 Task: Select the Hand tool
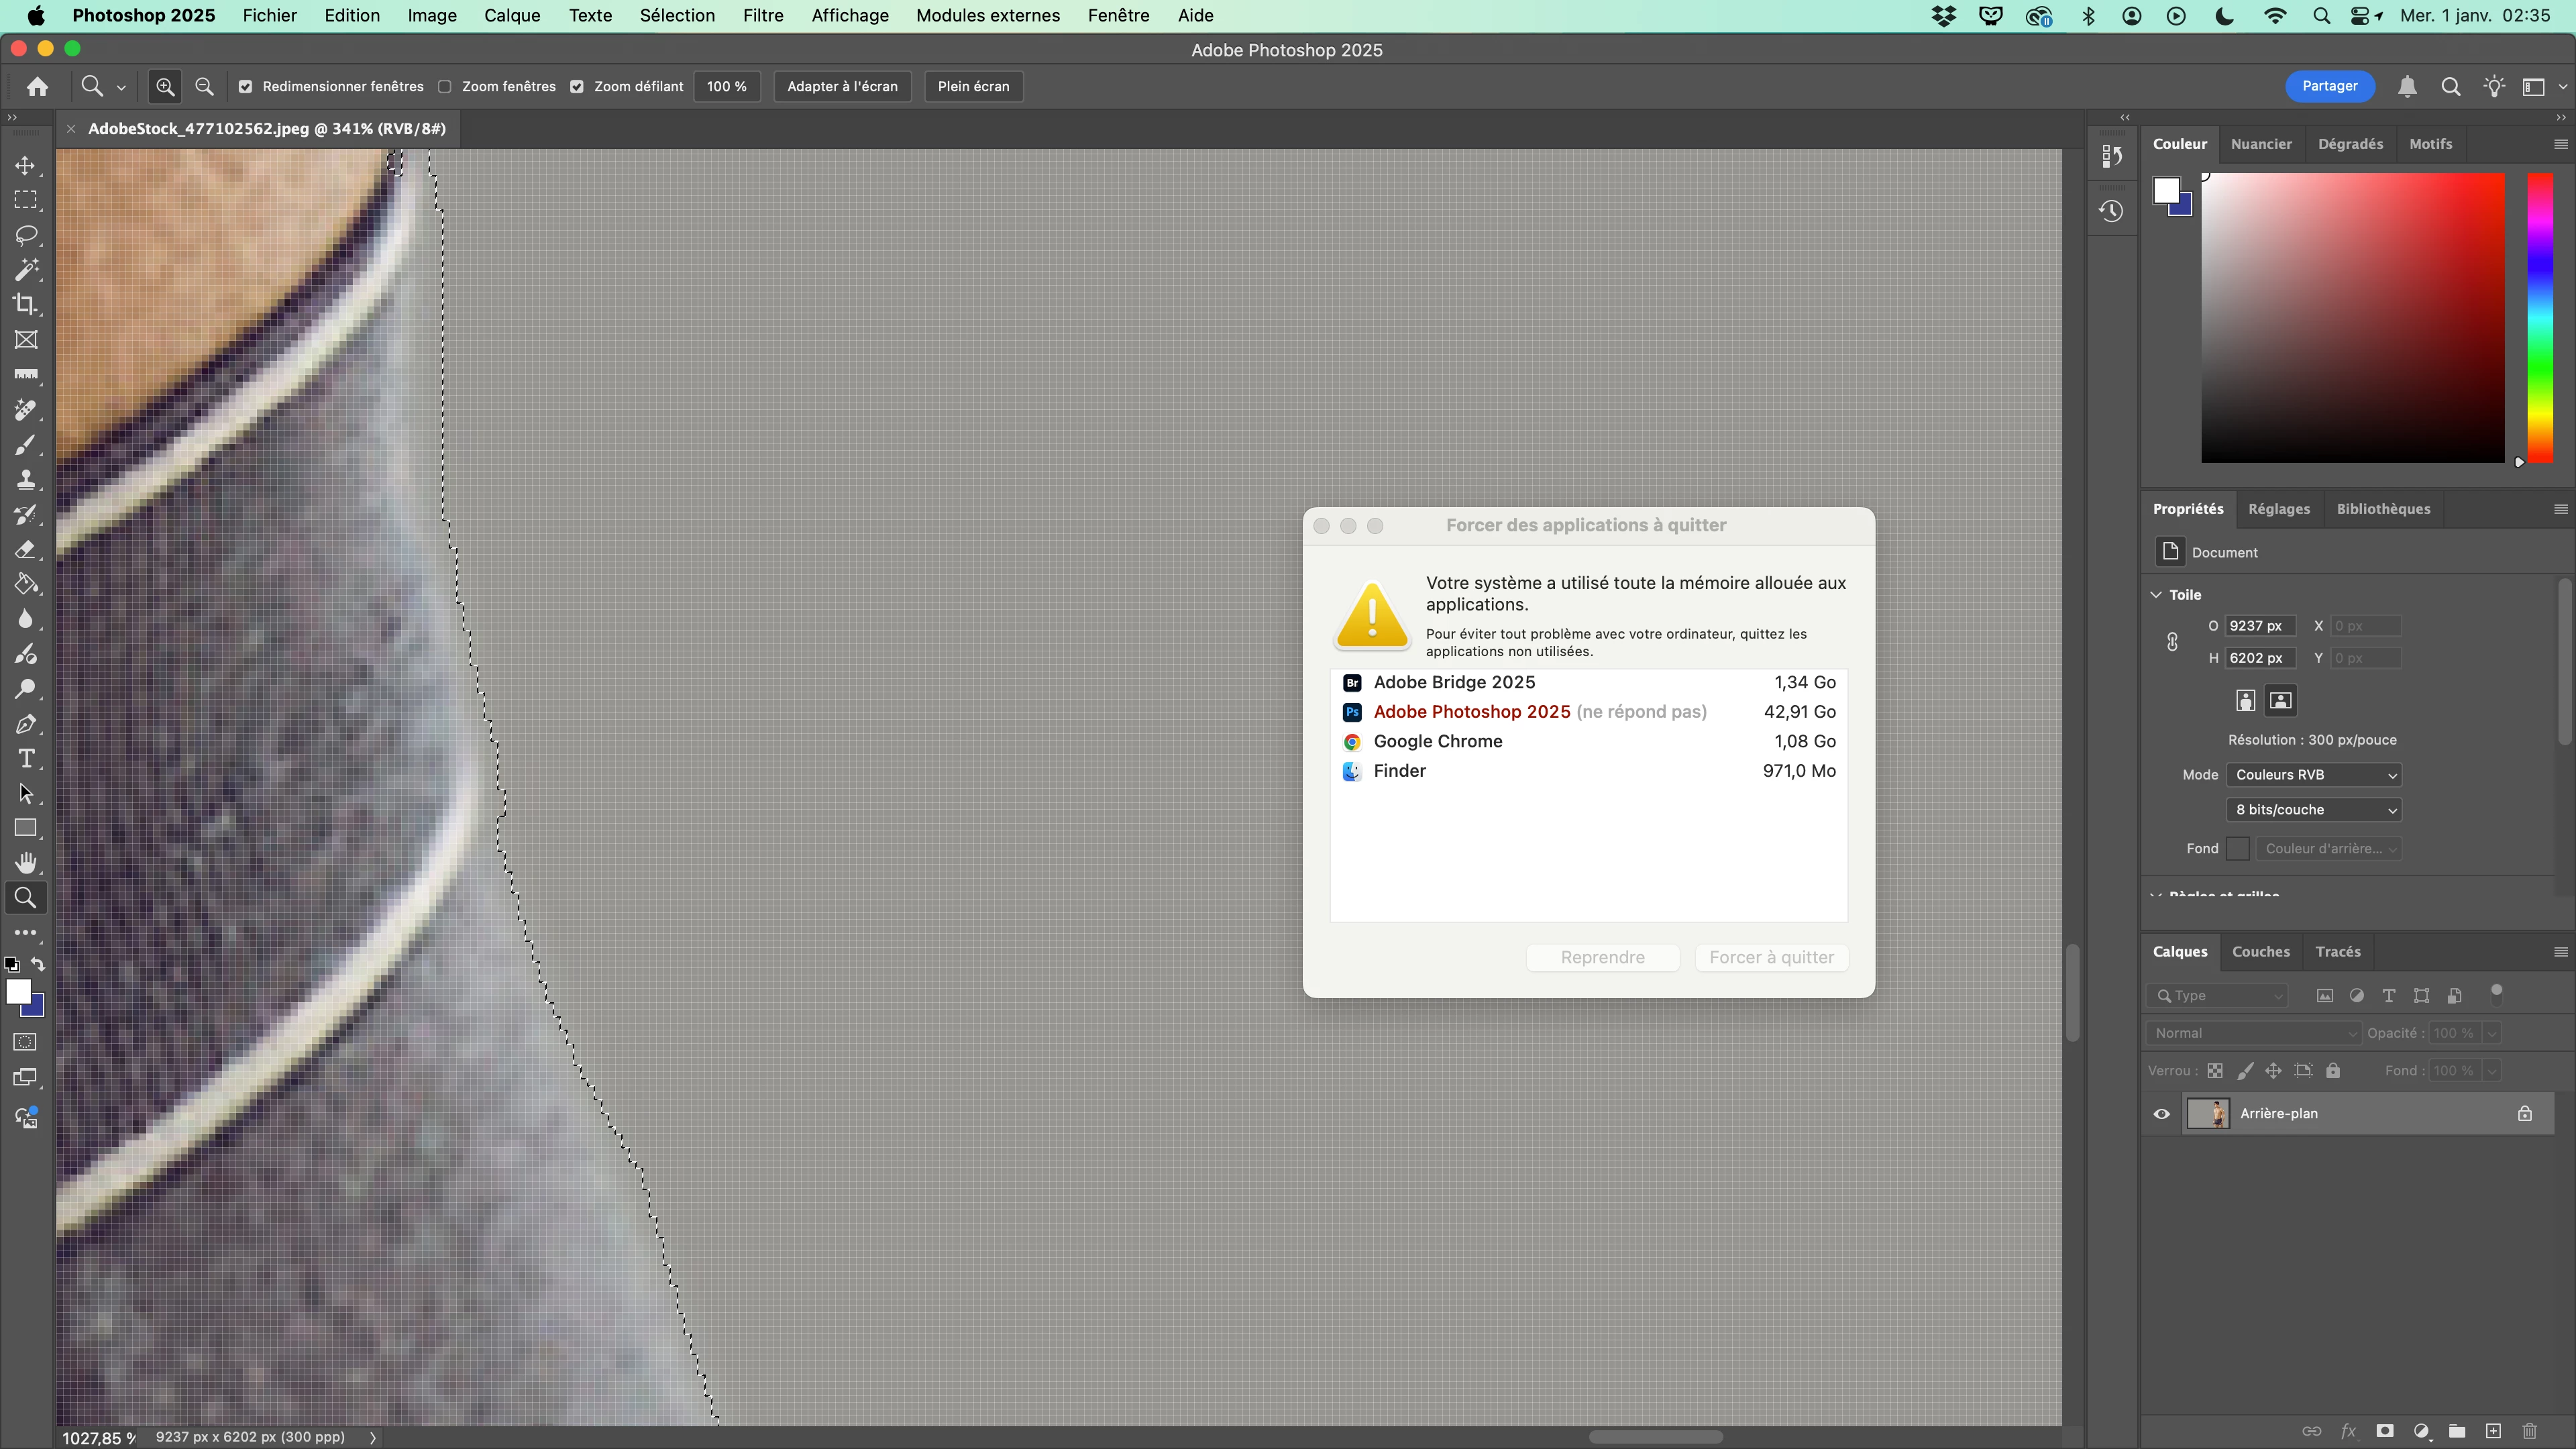[x=26, y=862]
